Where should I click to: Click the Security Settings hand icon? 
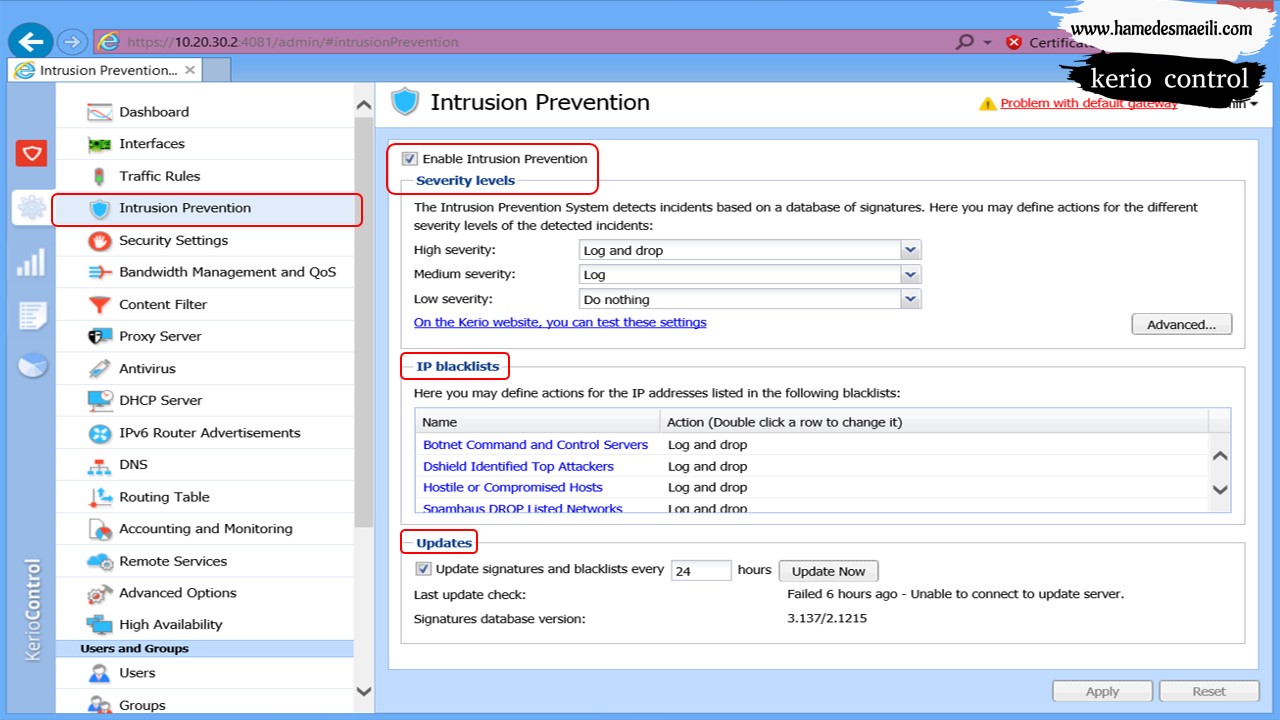click(99, 240)
